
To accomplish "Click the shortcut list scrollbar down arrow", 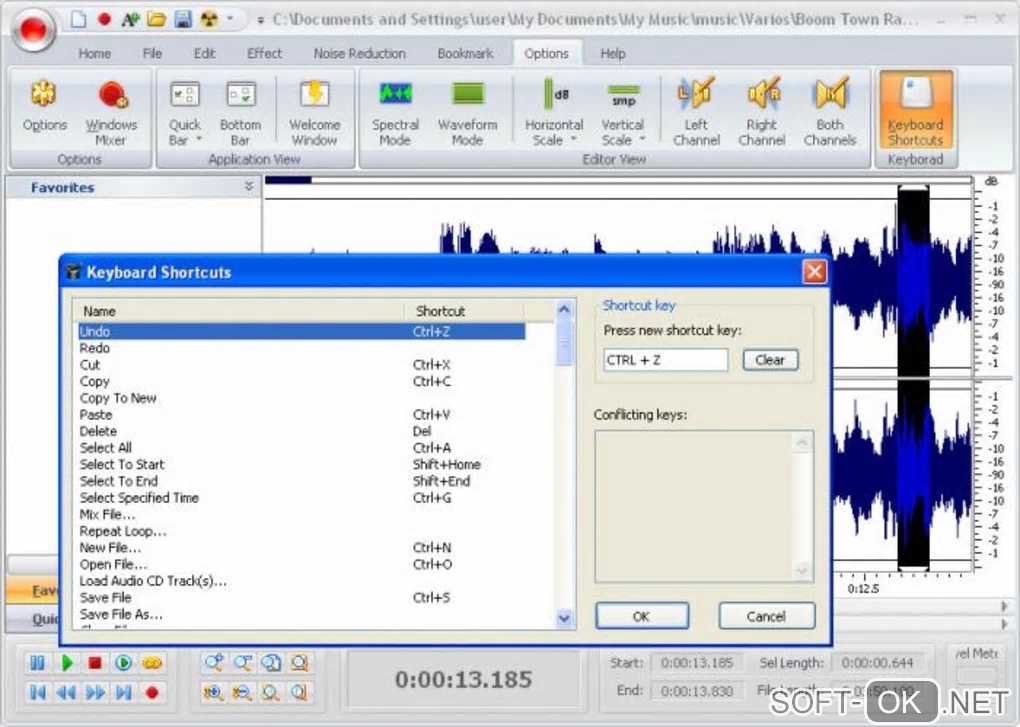I will click(x=565, y=618).
